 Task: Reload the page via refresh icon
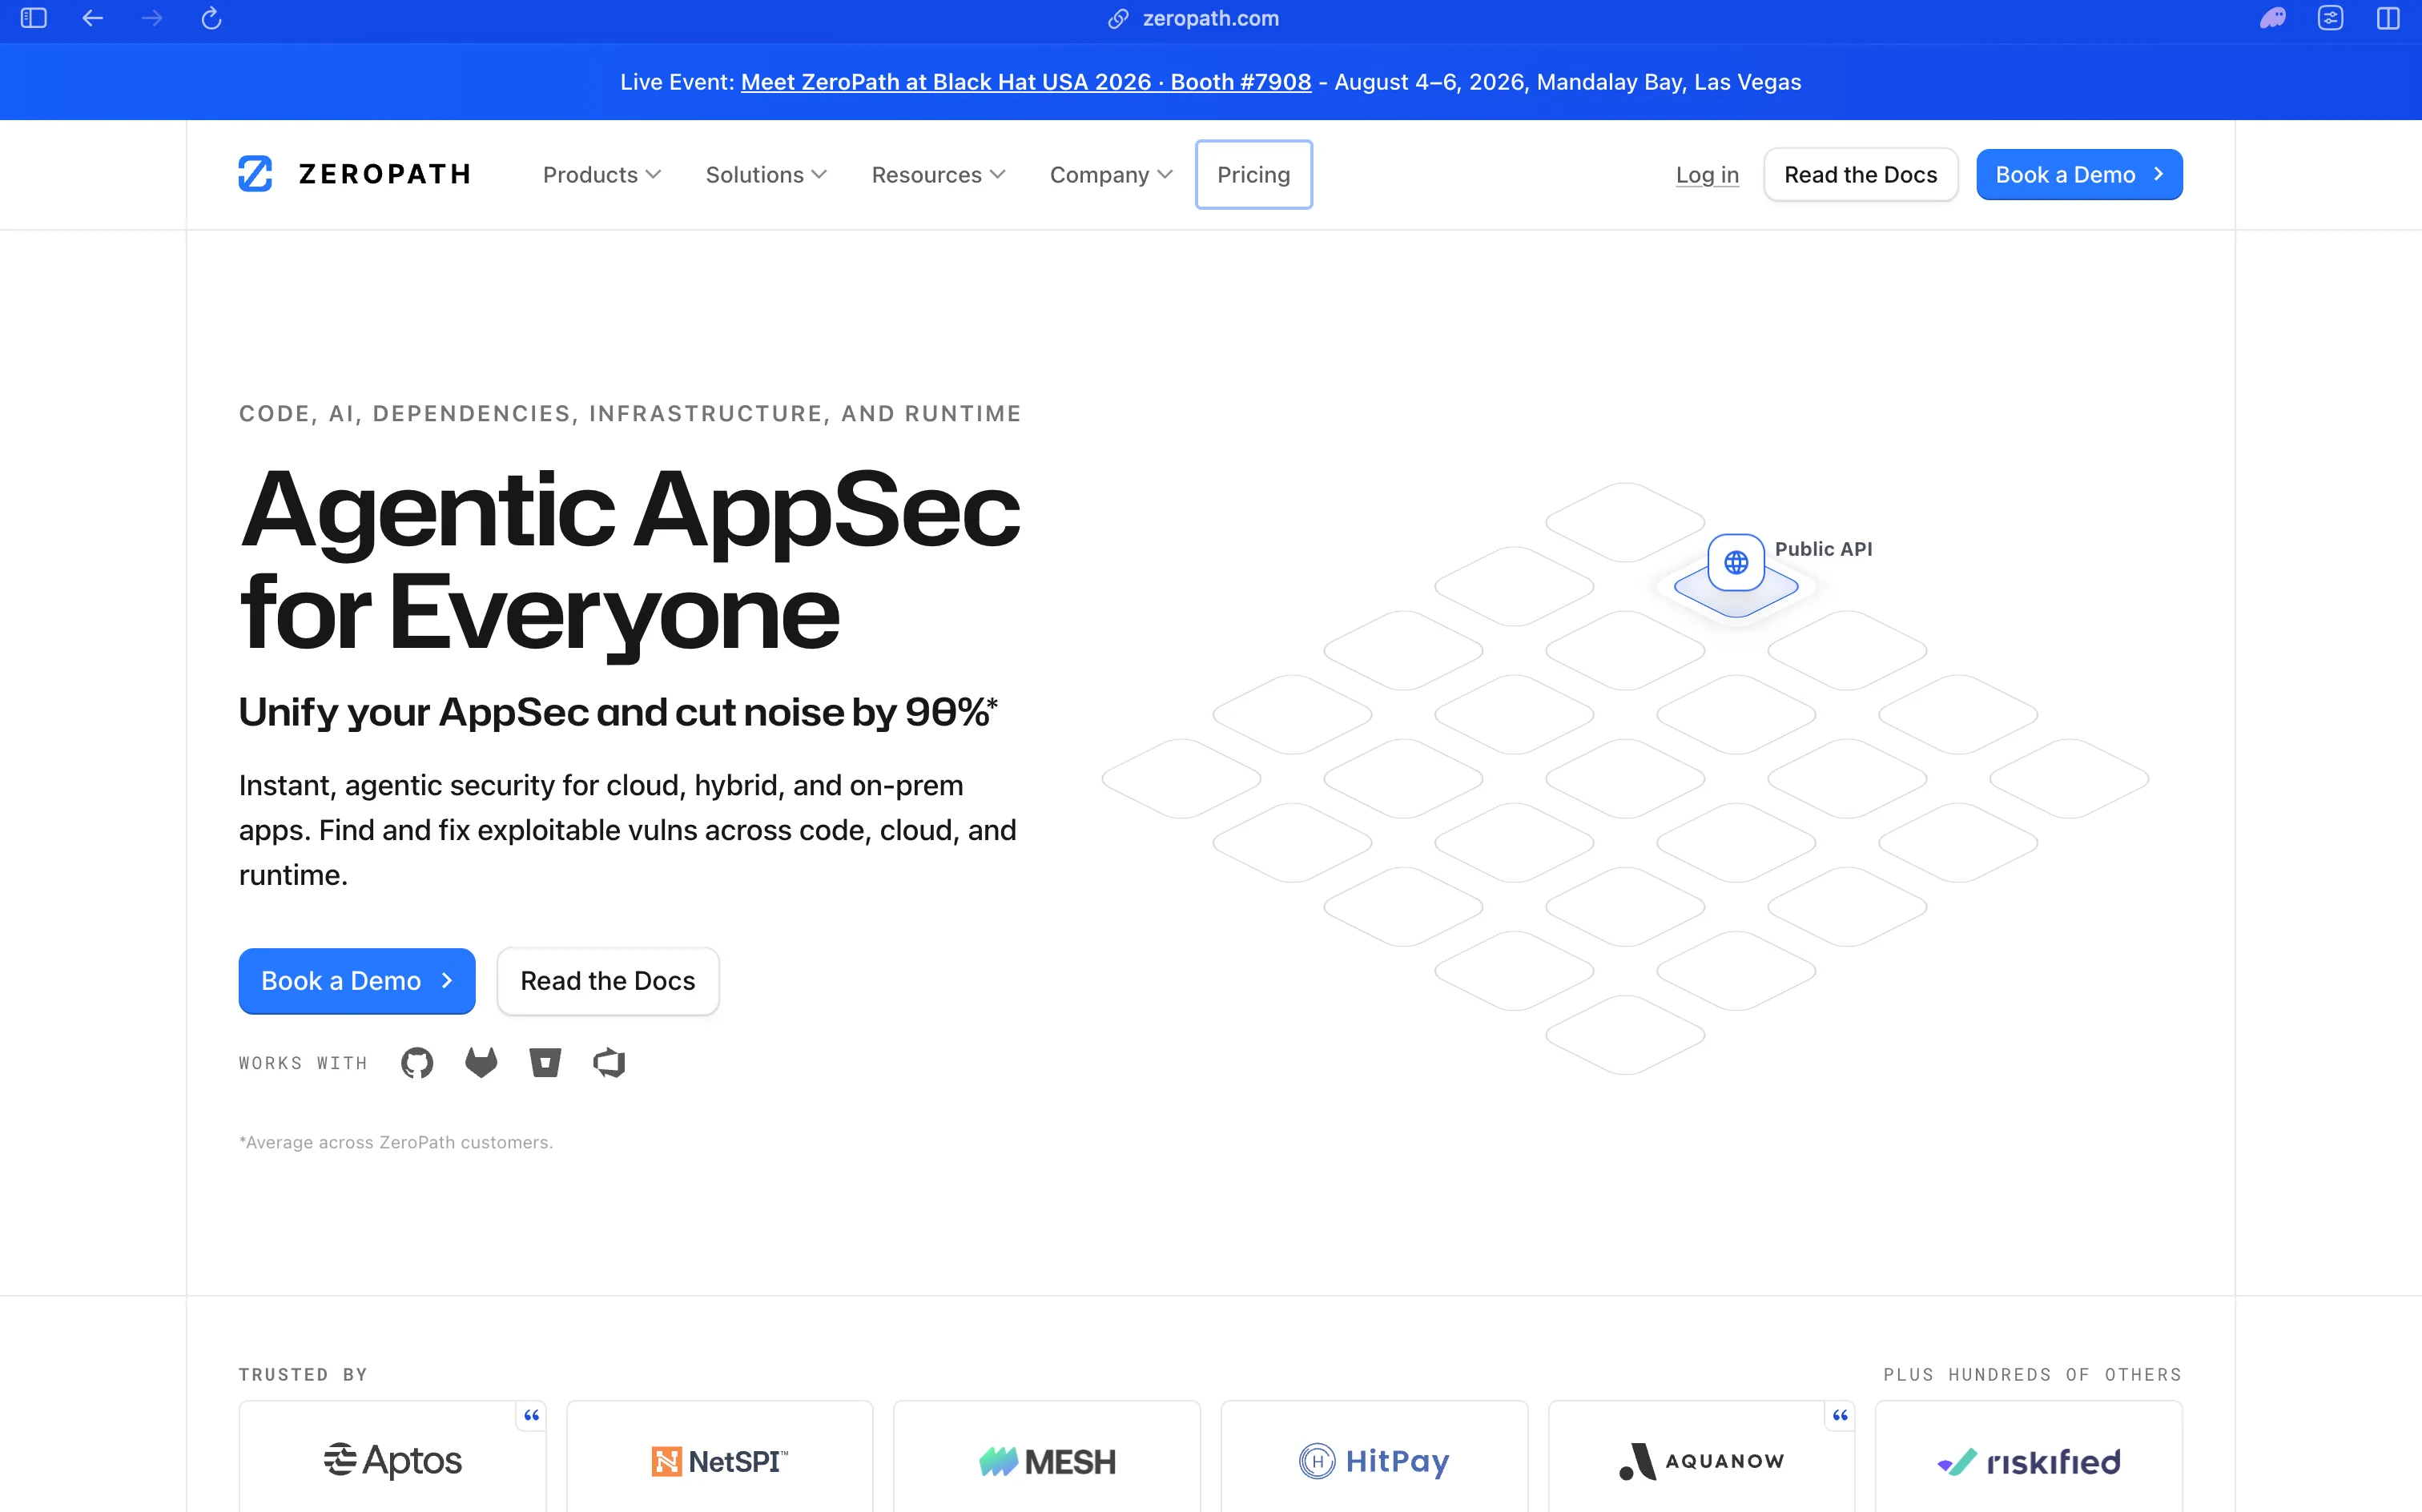[x=211, y=18]
